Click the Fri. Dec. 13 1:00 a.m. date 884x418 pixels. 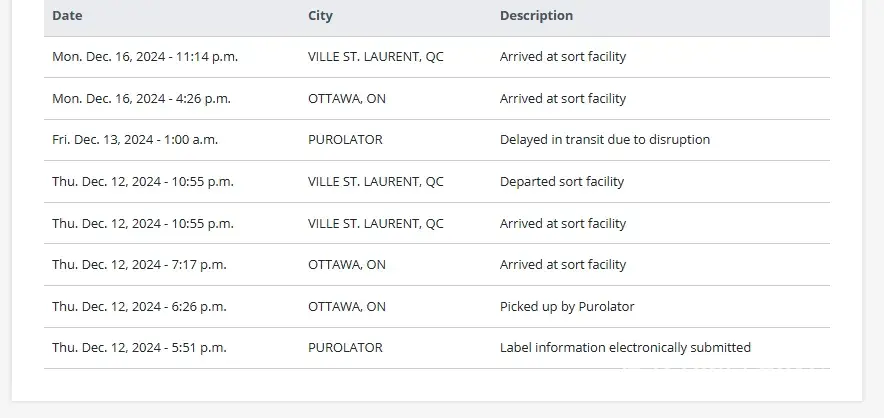point(135,140)
